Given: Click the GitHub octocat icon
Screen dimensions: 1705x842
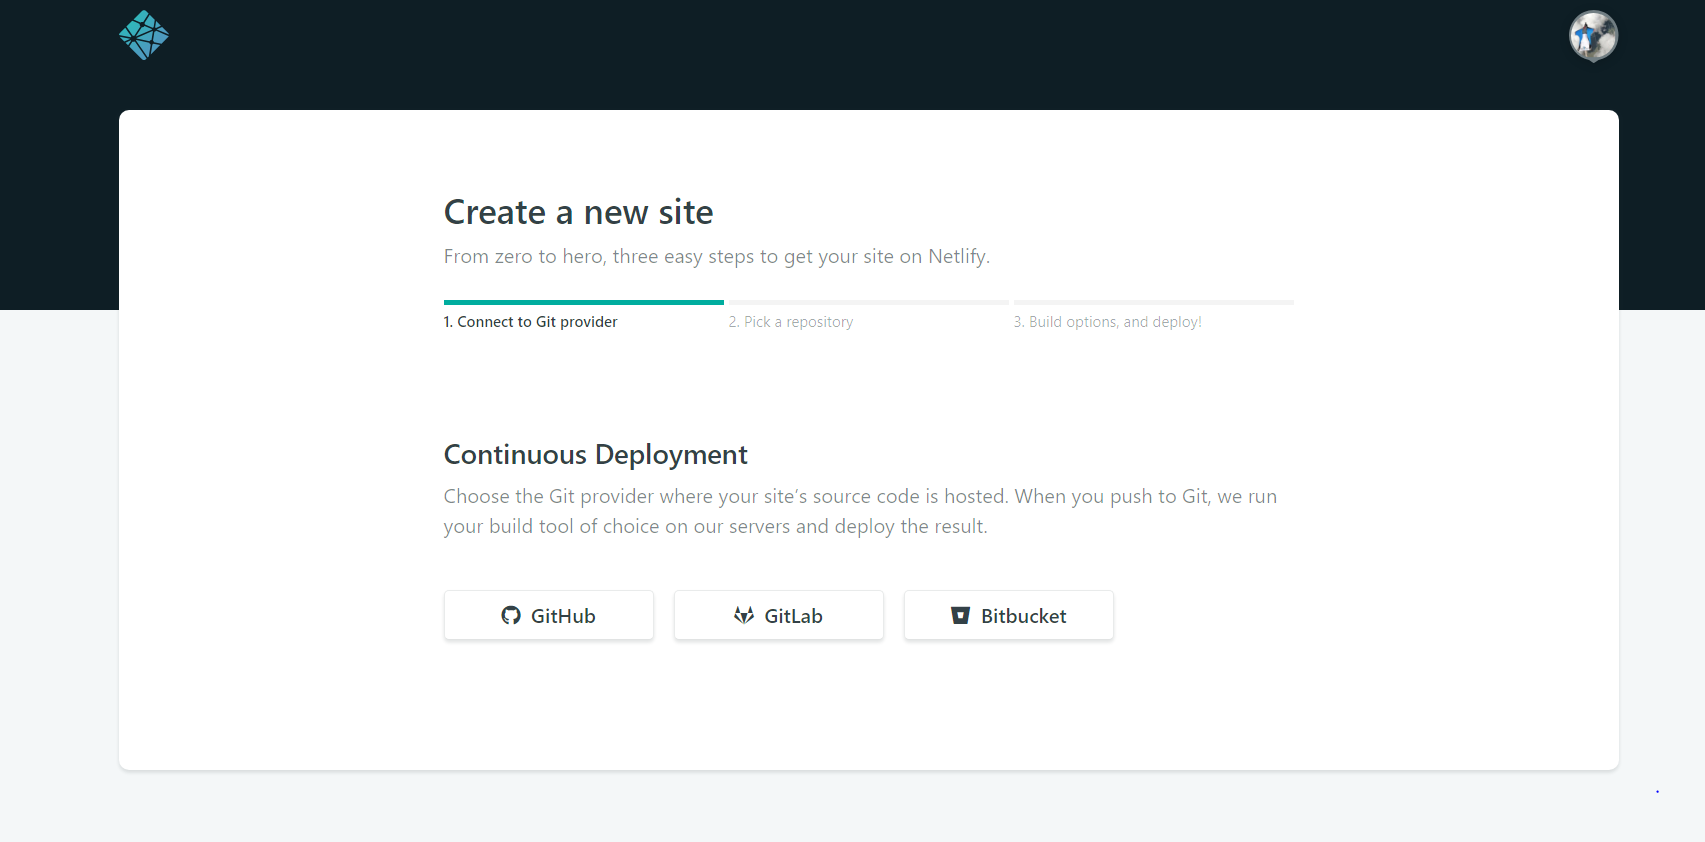Looking at the screenshot, I should click(x=511, y=616).
